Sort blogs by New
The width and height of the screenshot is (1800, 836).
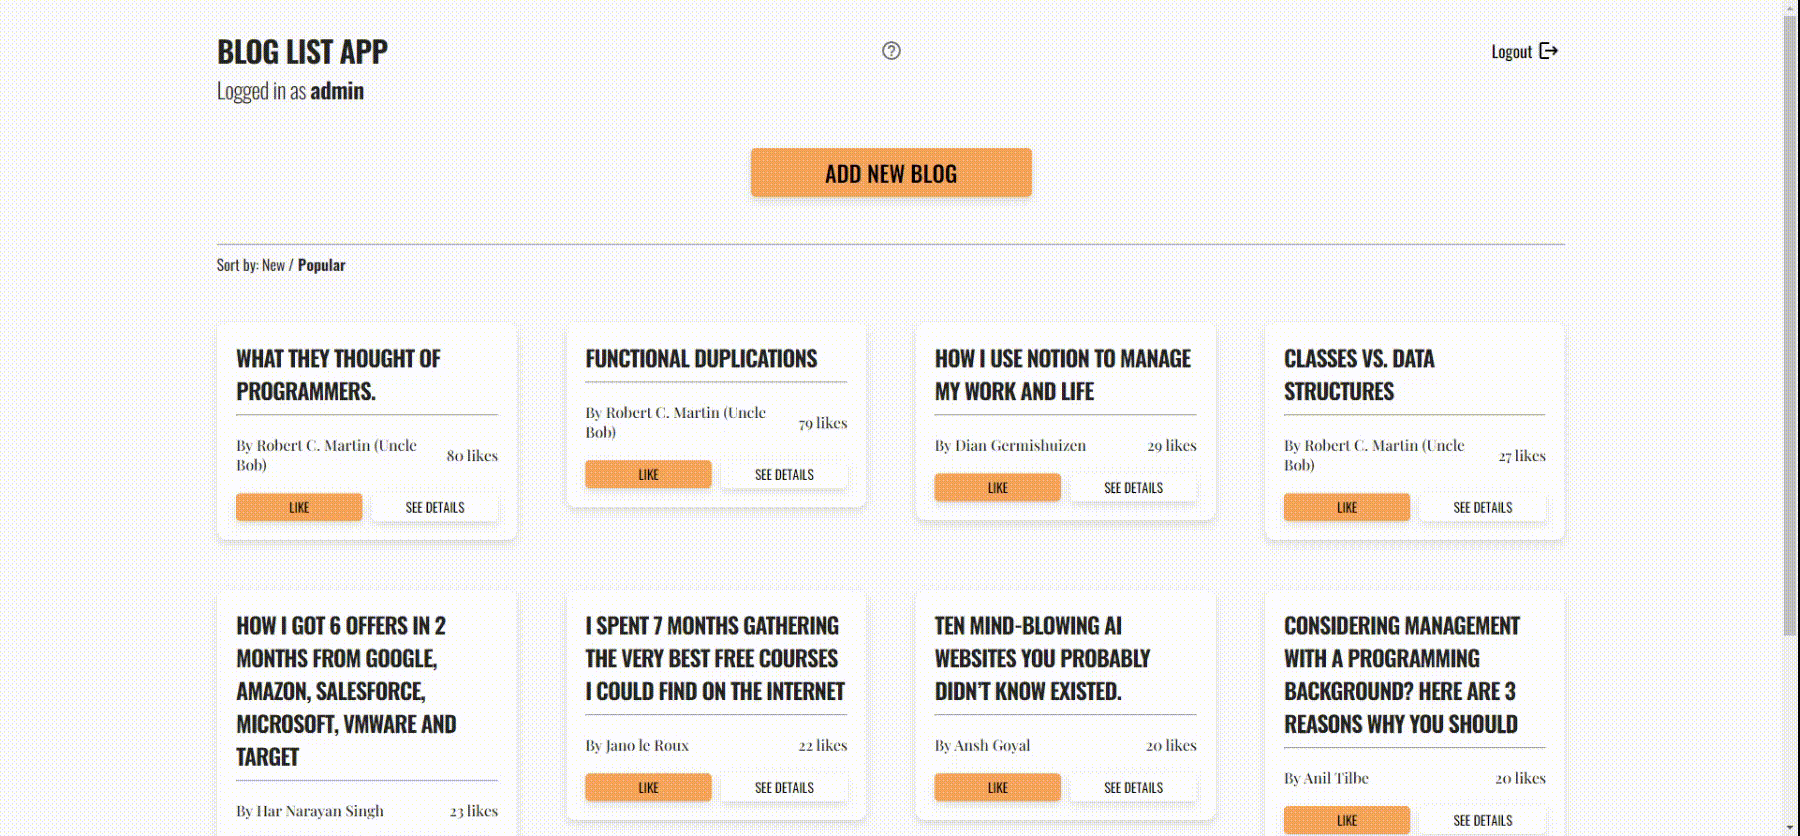pyautogui.click(x=273, y=265)
